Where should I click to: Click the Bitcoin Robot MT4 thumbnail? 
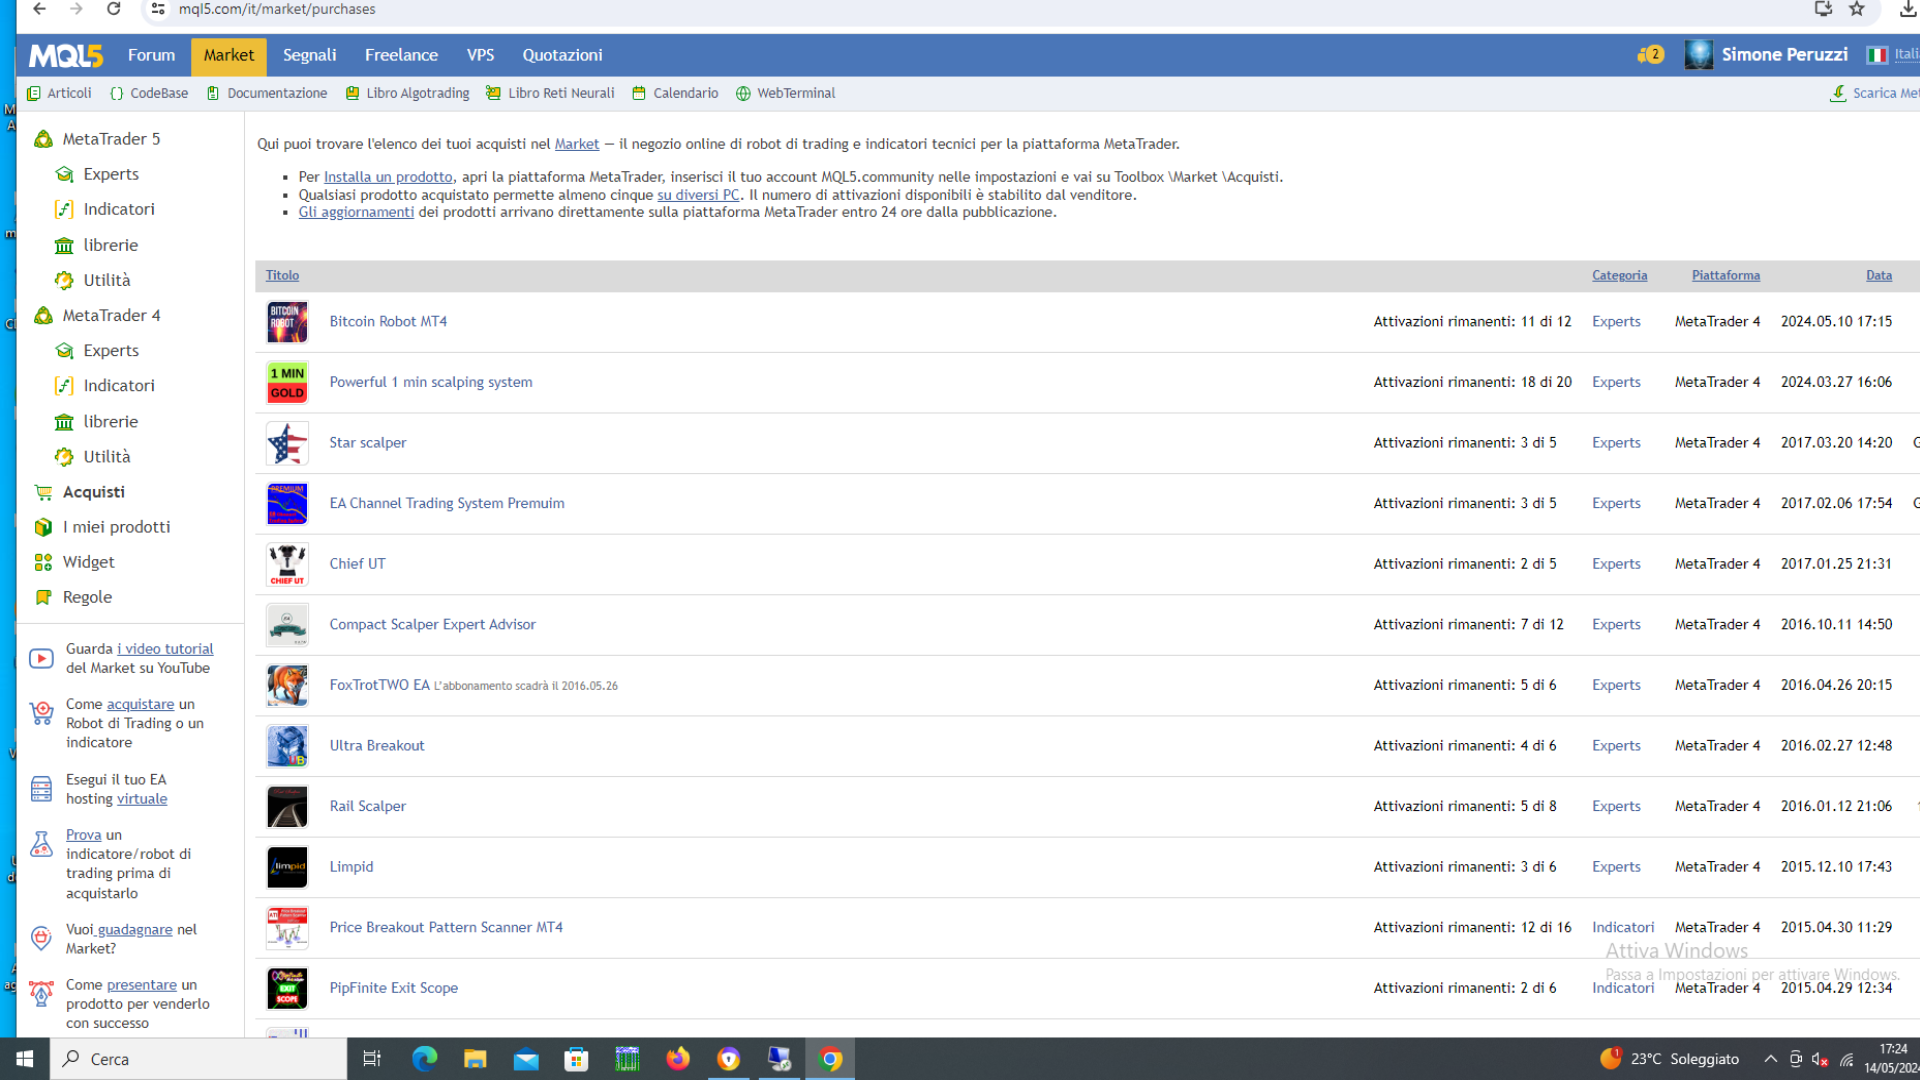click(x=287, y=322)
